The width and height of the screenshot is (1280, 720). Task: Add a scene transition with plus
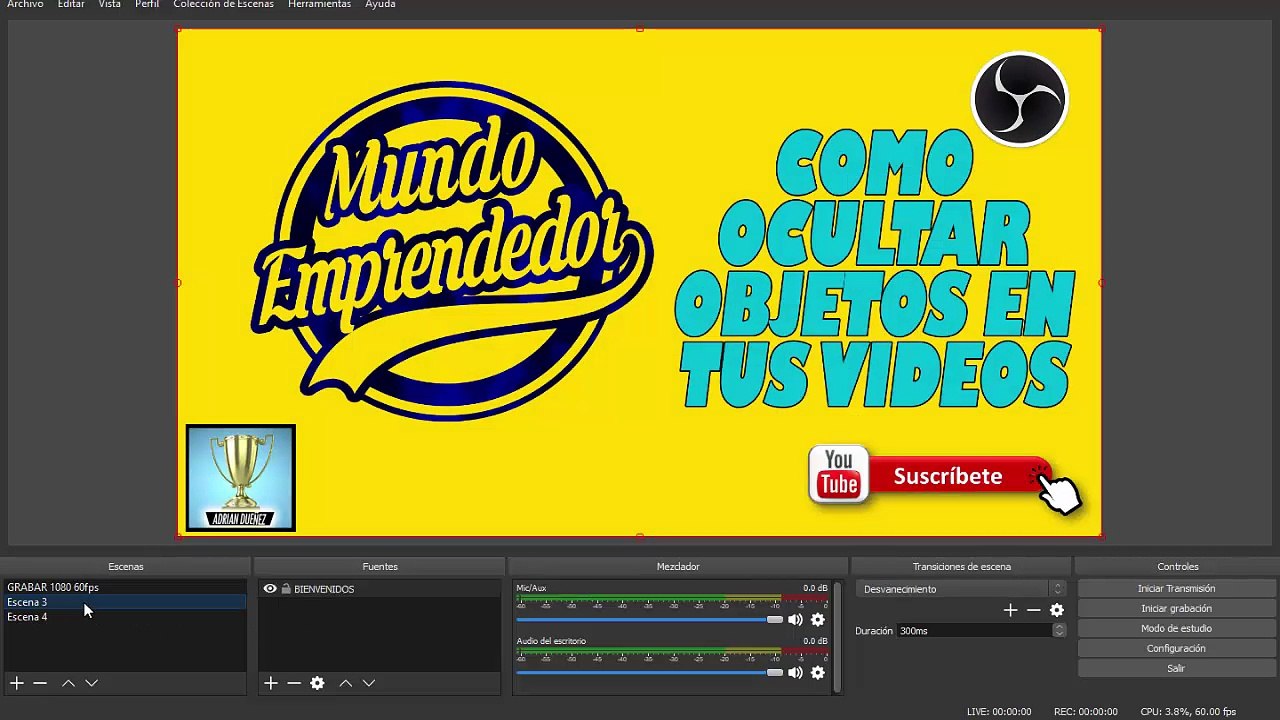[x=1010, y=610]
